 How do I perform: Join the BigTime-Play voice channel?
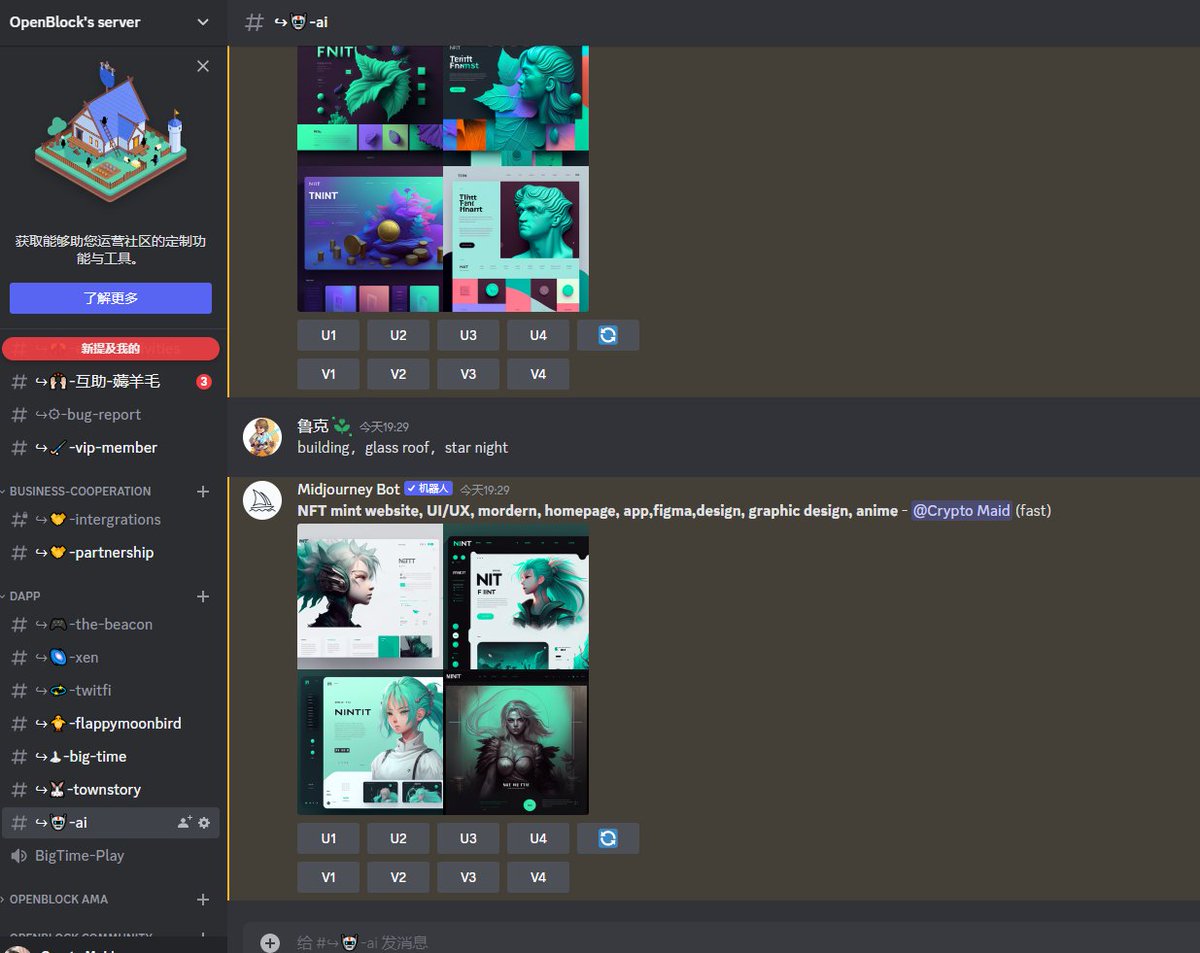(80, 855)
